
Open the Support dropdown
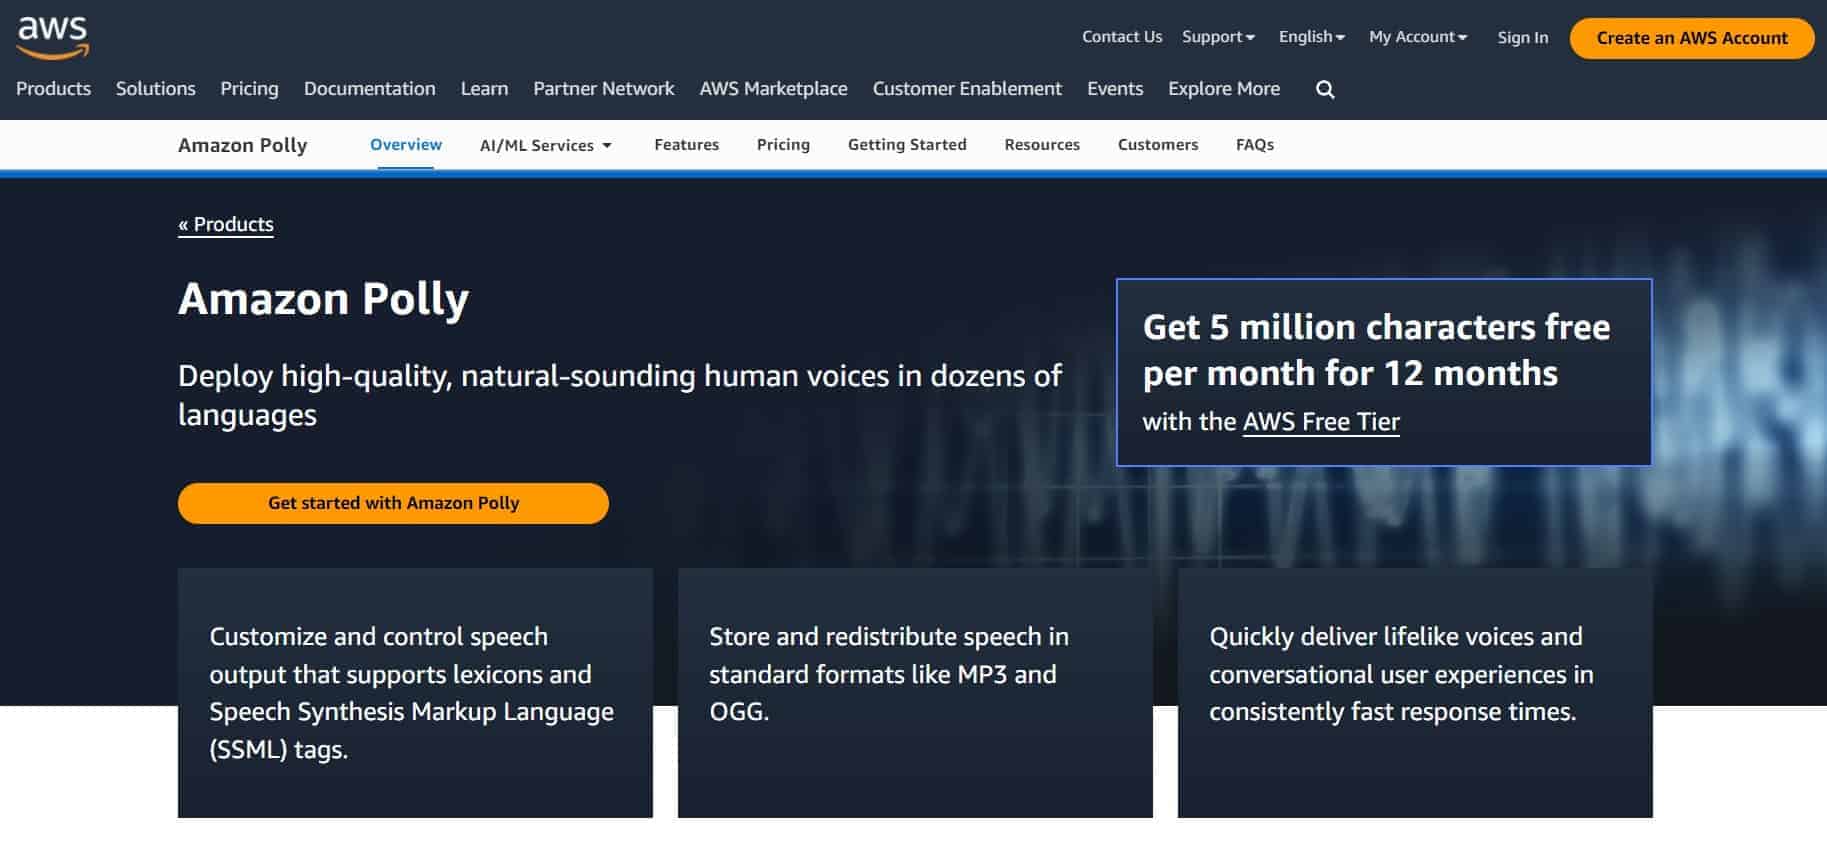(1218, 37)
